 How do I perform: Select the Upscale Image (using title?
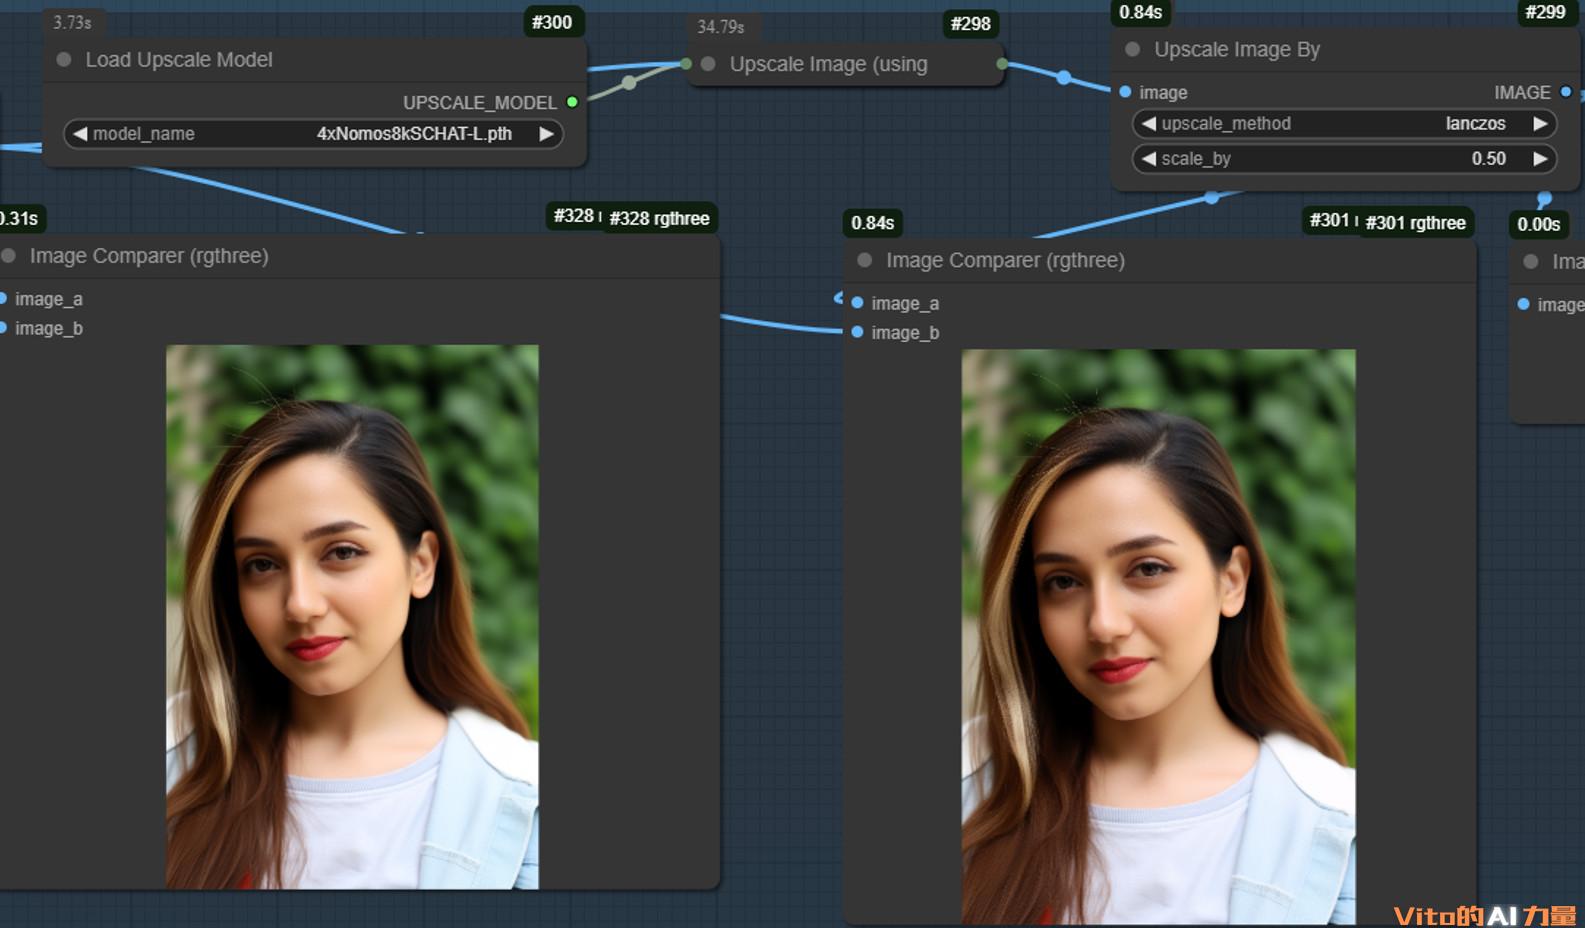click(x=829, y=64)
